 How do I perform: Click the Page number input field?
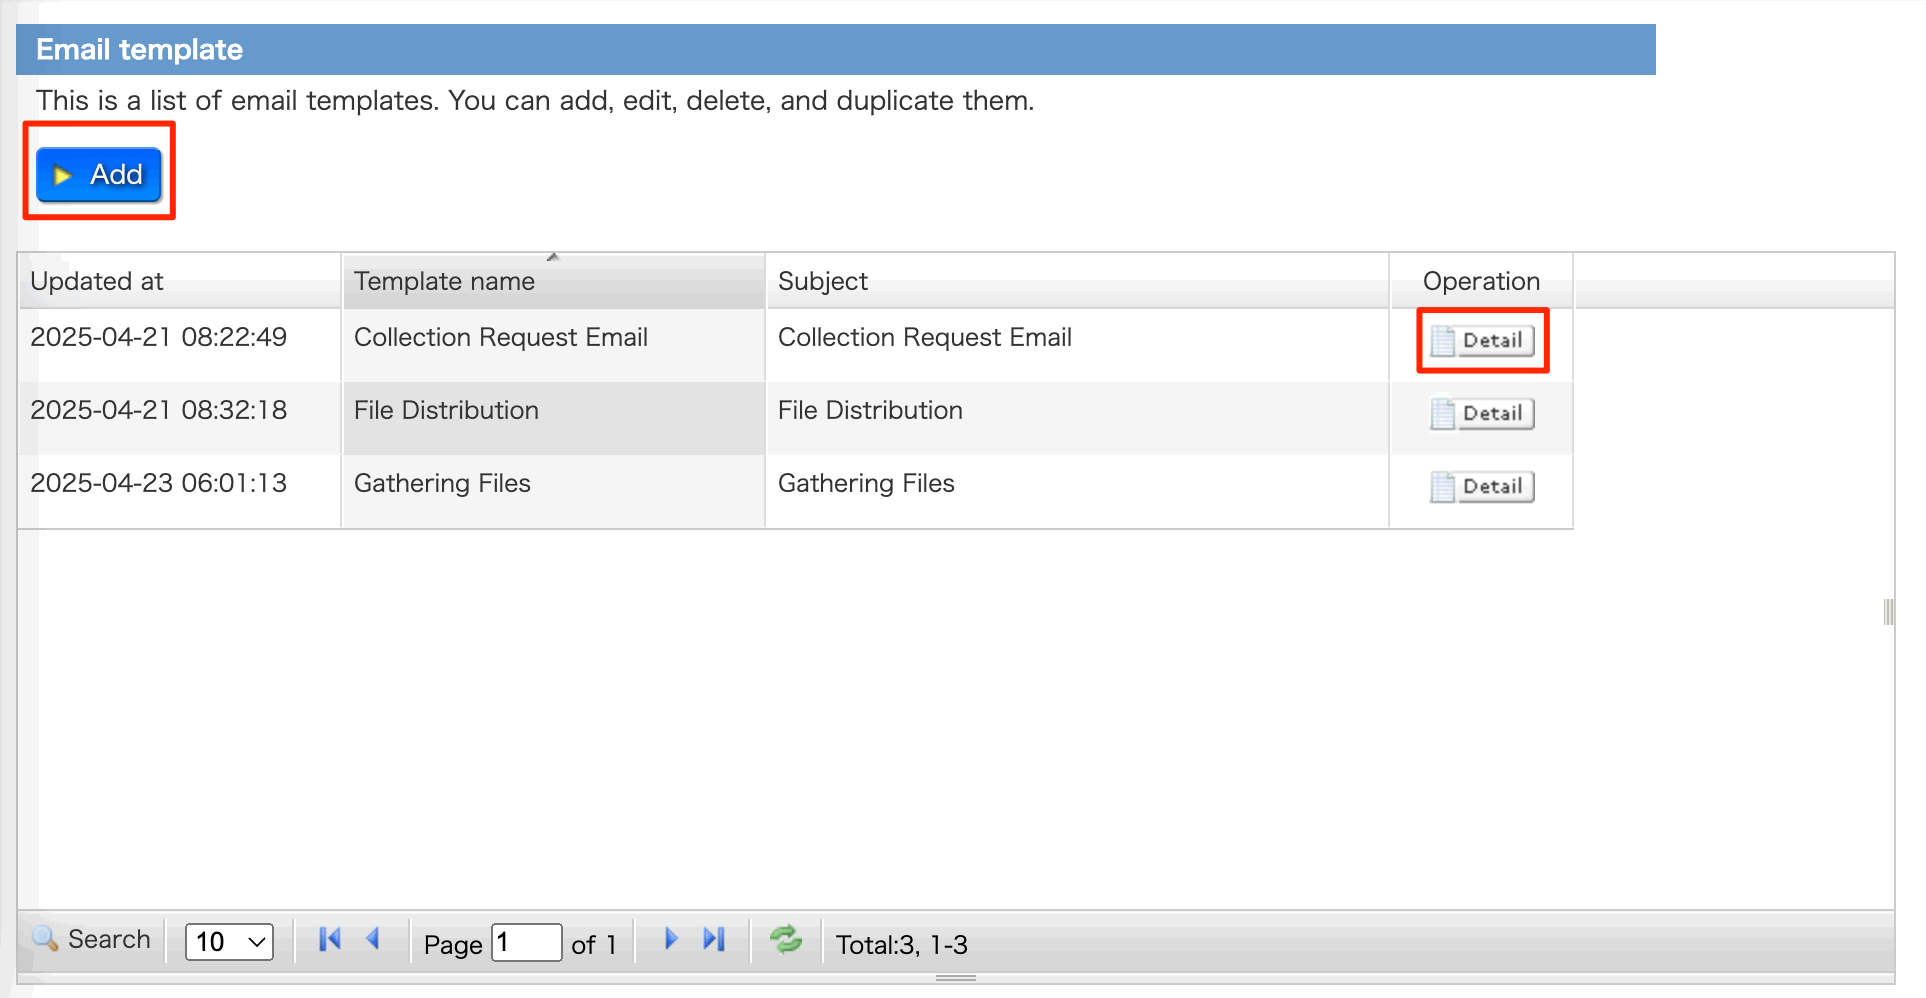click(526, 942)
